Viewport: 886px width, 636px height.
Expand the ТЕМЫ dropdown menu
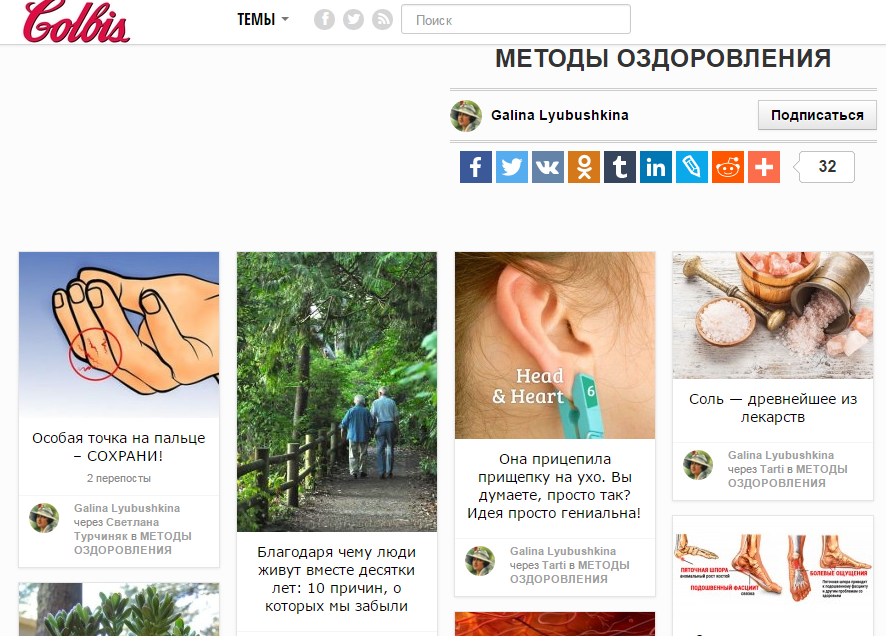(x=263, y=20)
